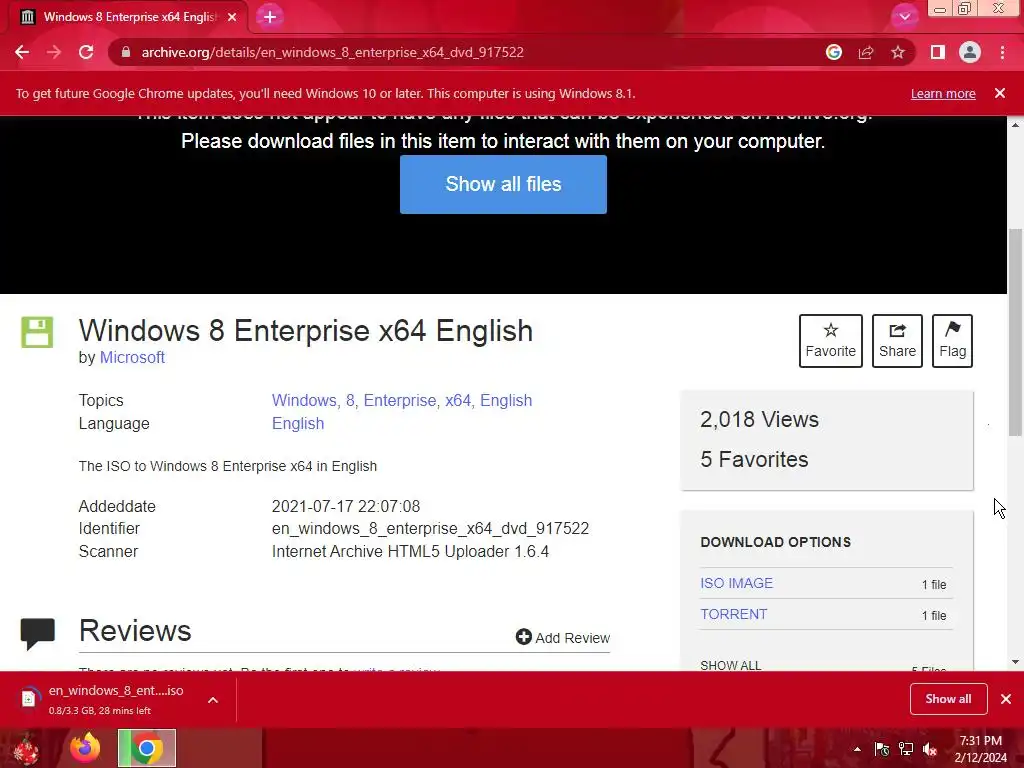Open the Google icon in address bar
This screenshot has width=1024, height=768.
point(833,52)
